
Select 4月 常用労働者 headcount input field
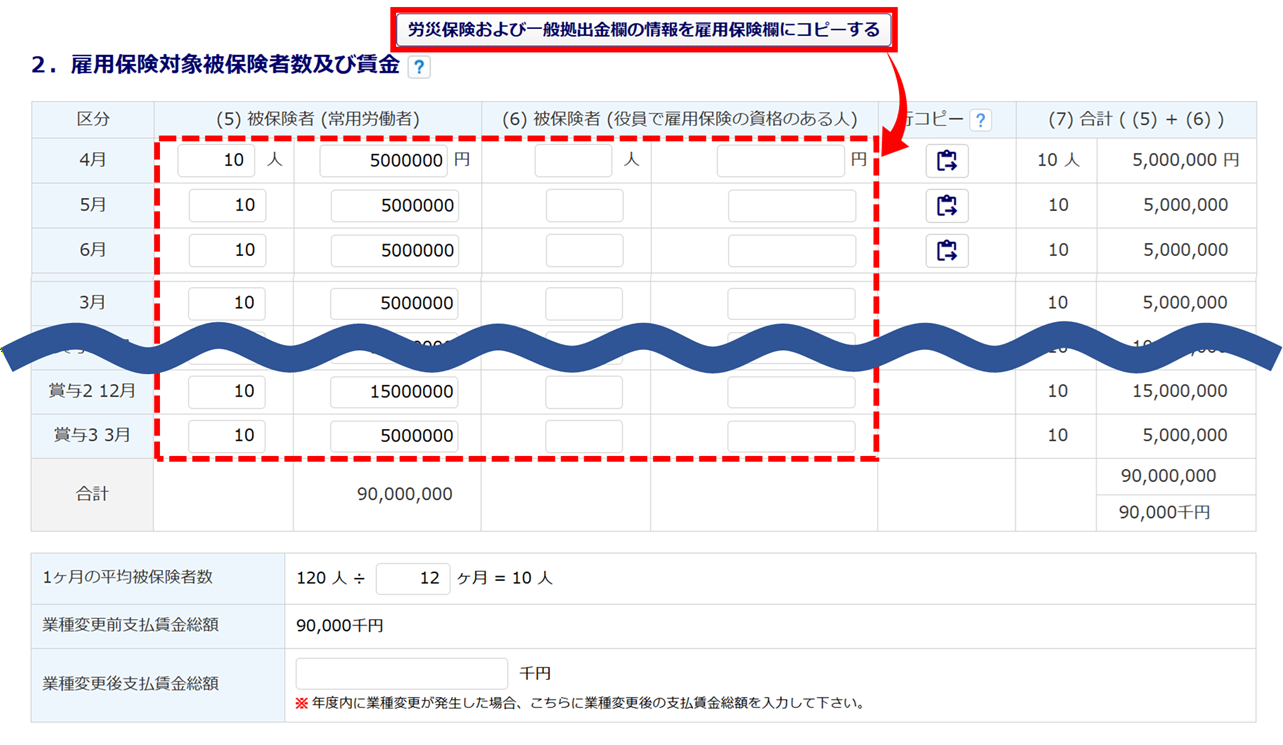[x=216, y=161]
